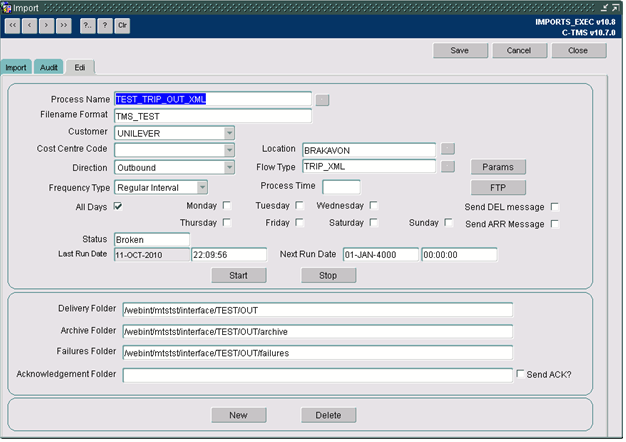Screen dimensions: 626x442
Task: Open the Params button
Action: (x=498, y=167)
